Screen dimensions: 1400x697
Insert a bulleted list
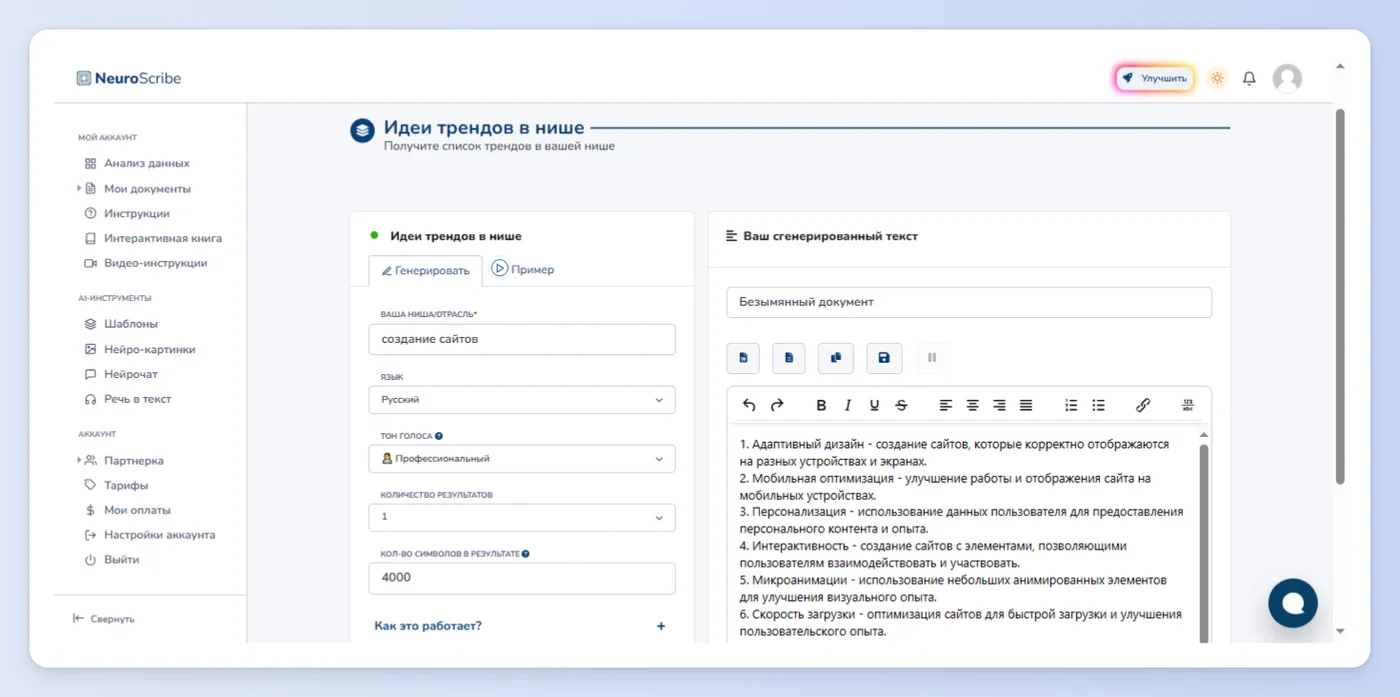point(1098,405)
